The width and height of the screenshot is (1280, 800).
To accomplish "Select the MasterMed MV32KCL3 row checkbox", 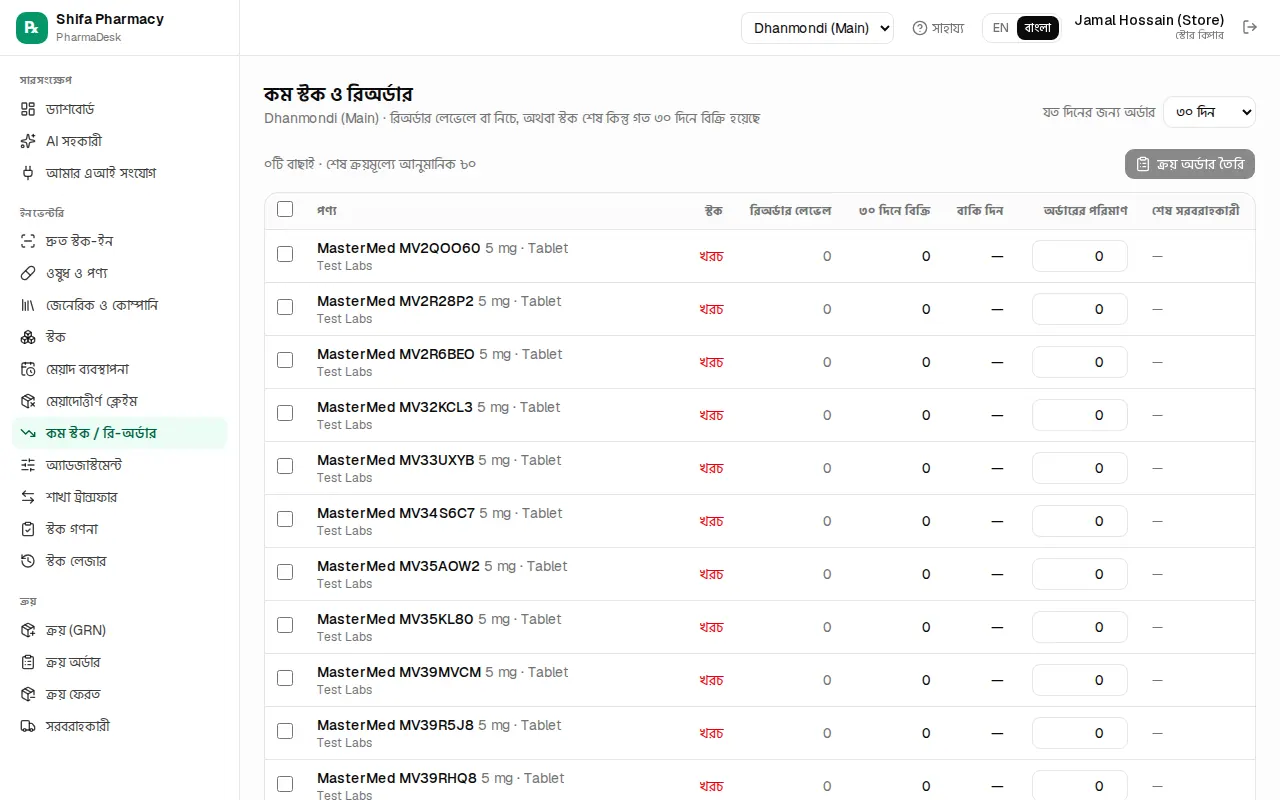I will point(285,413).
